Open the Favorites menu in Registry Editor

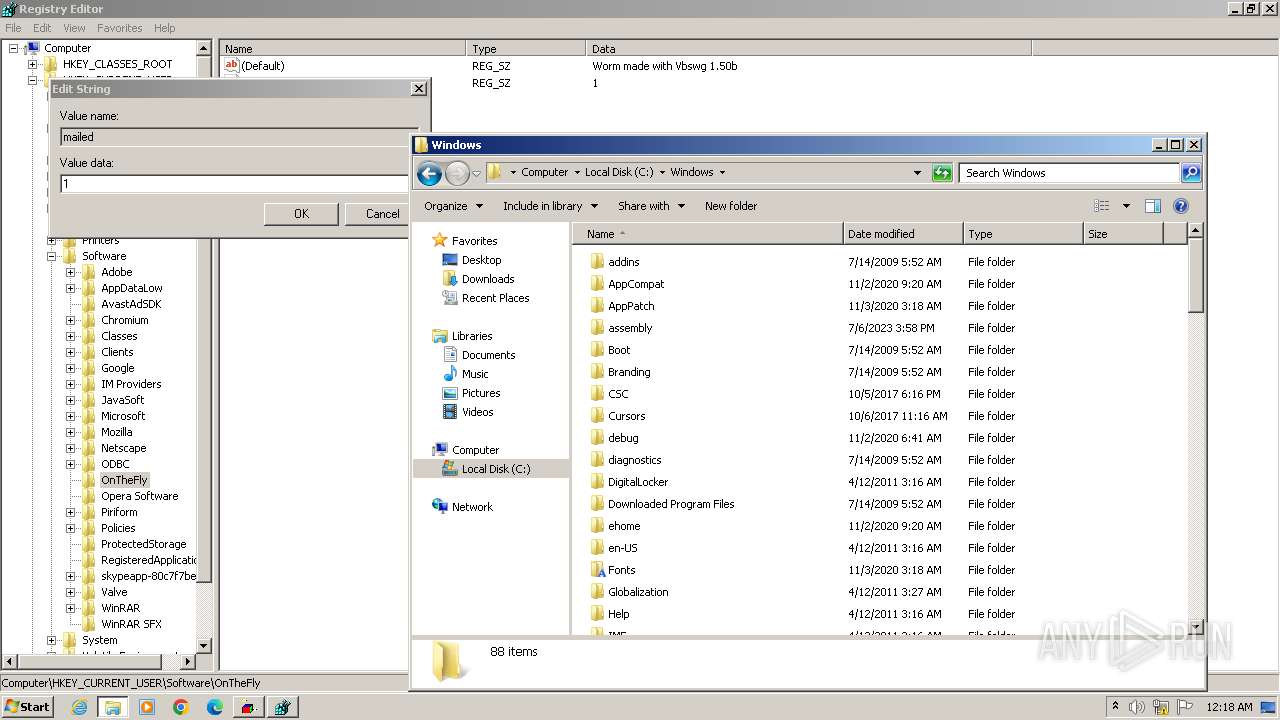119,28
